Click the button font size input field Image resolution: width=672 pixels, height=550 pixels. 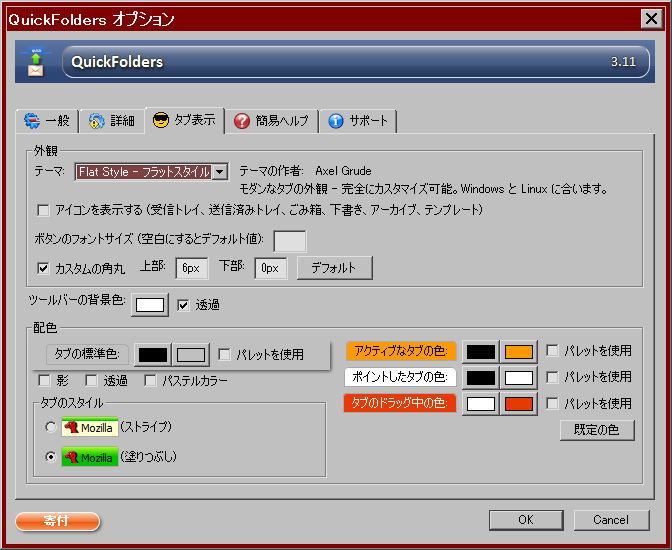tap(290, 241)
